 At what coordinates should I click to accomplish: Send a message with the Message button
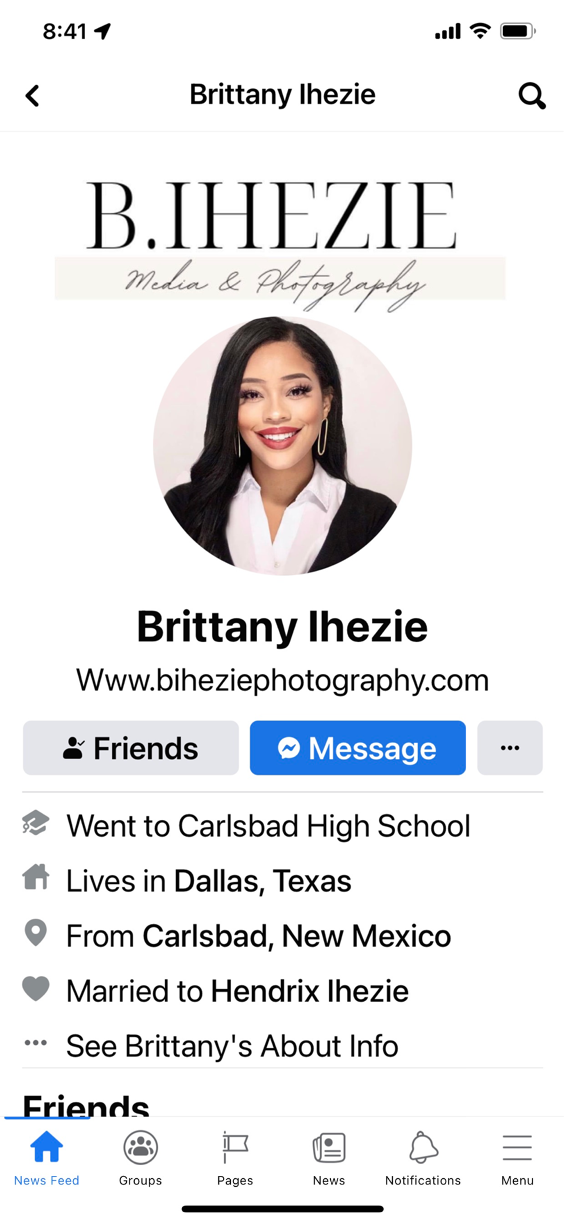coord(358,748)
